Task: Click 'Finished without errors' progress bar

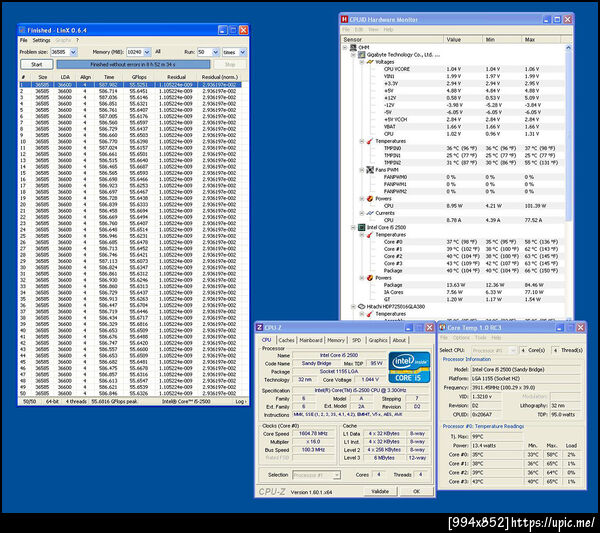Action: pyautogui.click(x=133, y=64)
